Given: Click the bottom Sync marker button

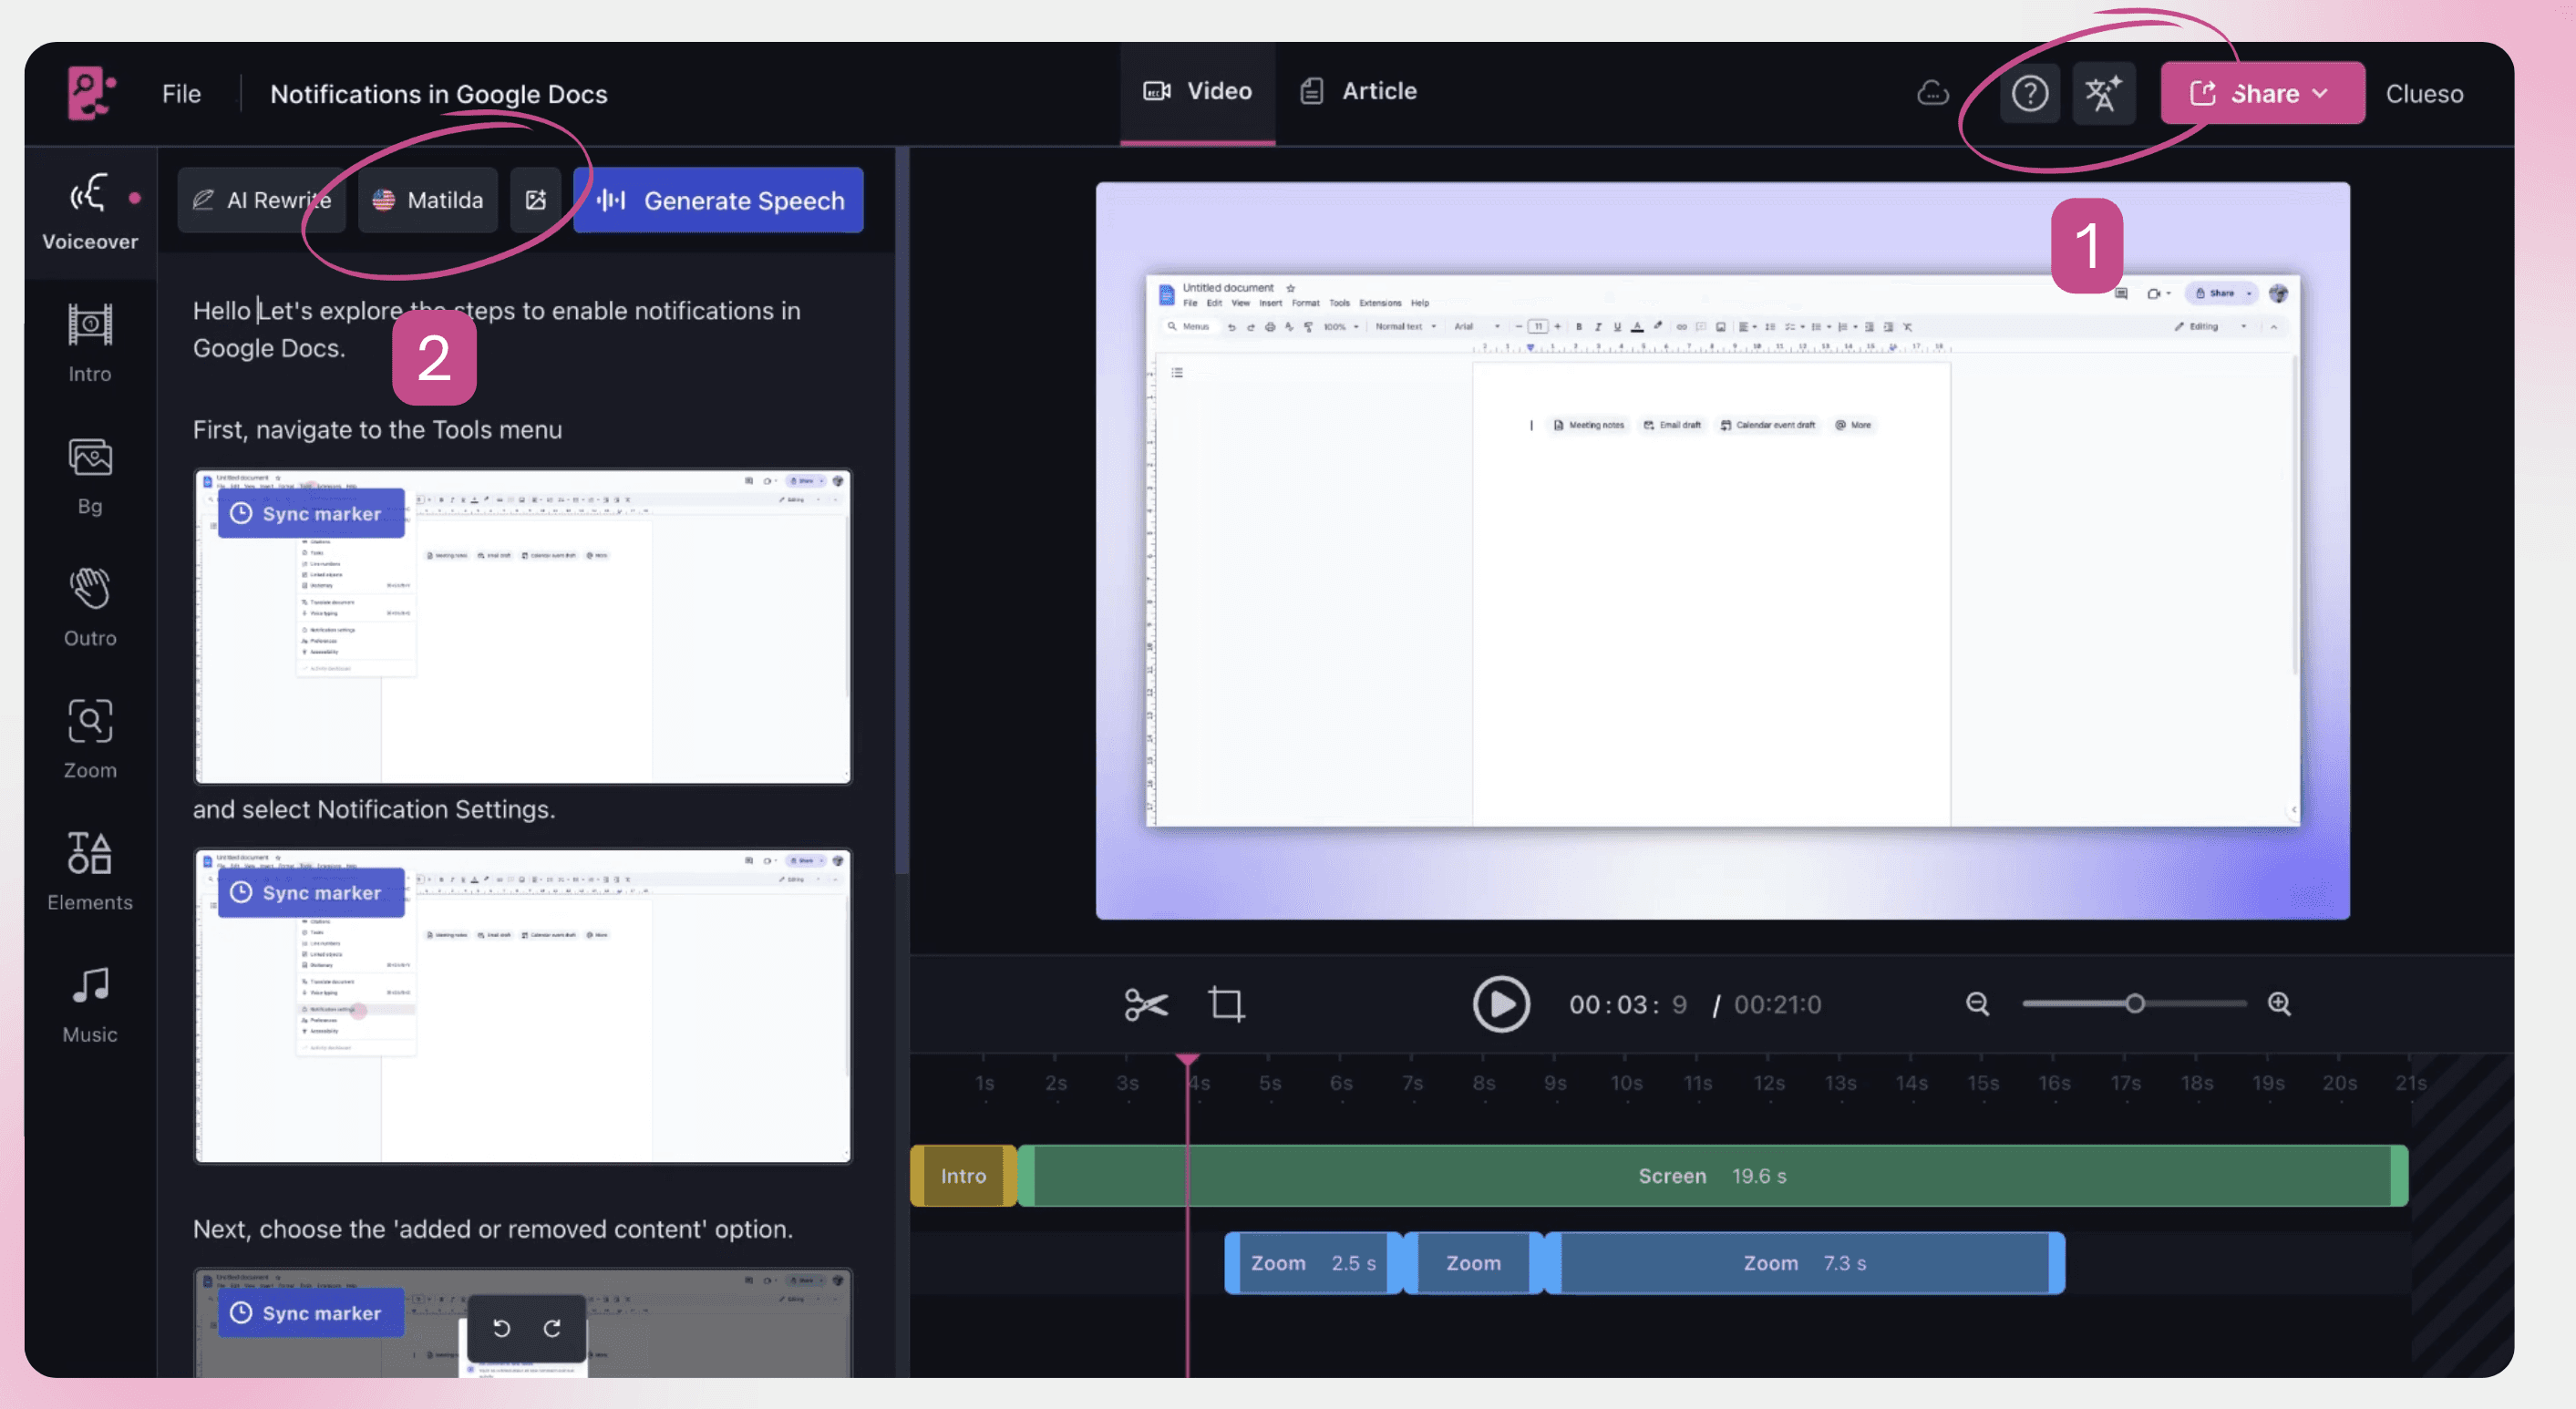Looking at the screenshot, I should coord(311,1313).
